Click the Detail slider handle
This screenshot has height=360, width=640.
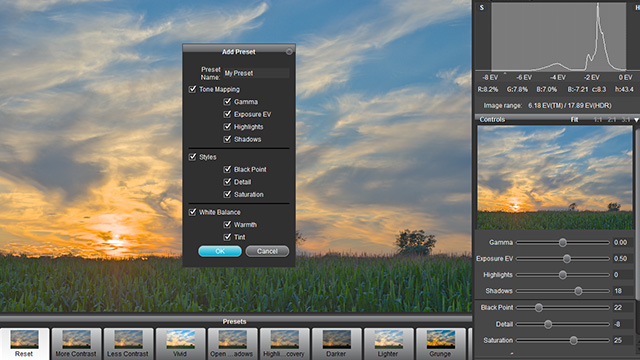pos(548,324)
